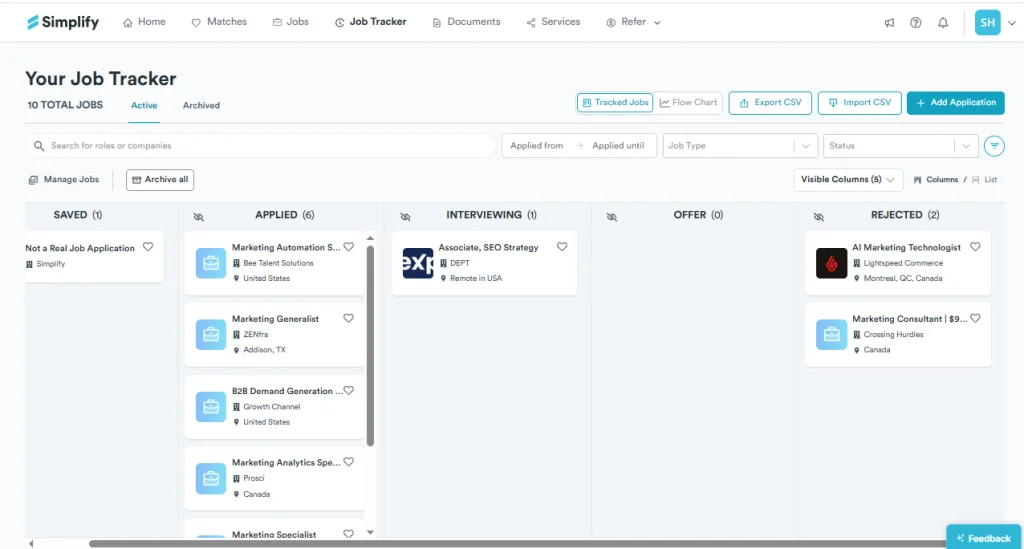Open the Feedback button
The height and width of the screenshot is (549, 1024).
[984, 538]
